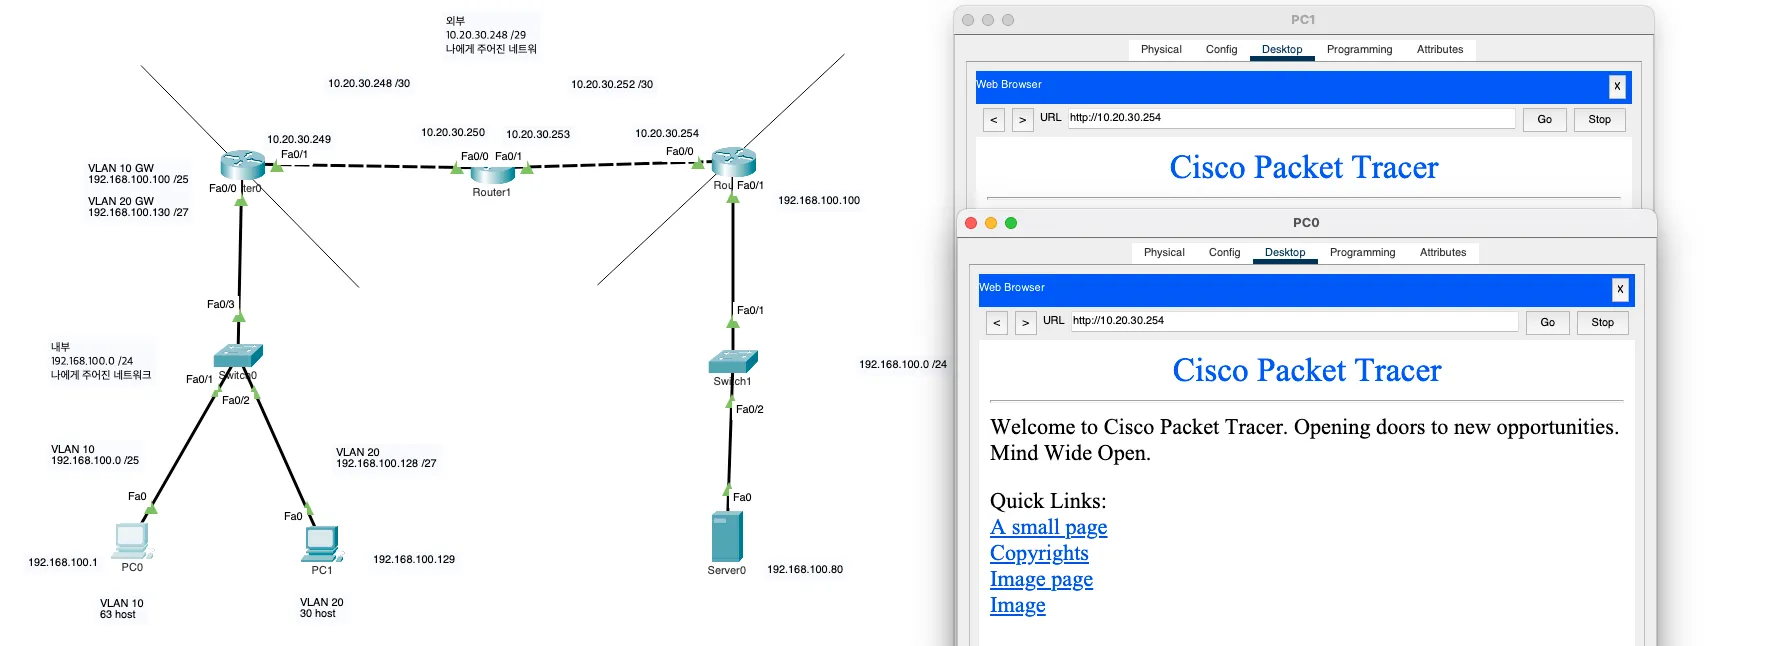Click the PC1 window title bar
The height and width of the screenshot is (646, 1784).
click(x=1303, y=20)
